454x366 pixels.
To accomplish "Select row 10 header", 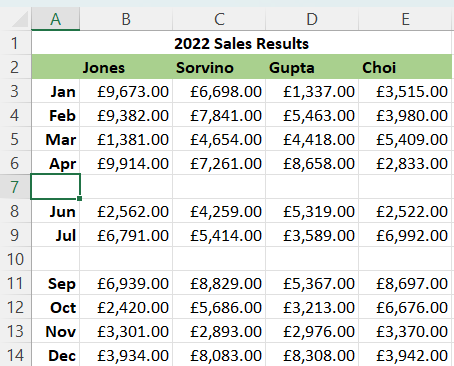I will click(x=15, y=259).
